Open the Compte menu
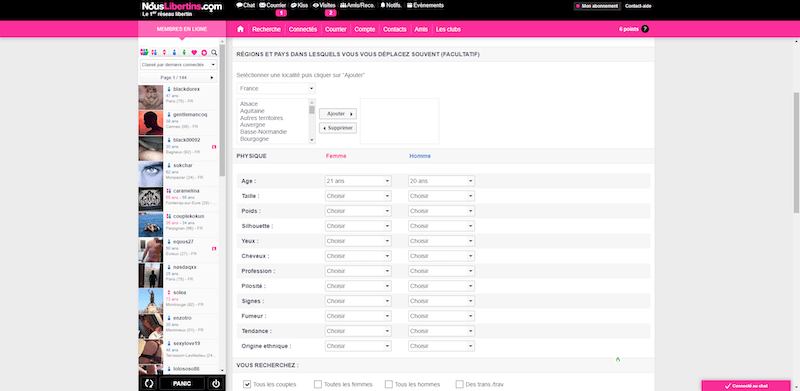 (365, 29)
